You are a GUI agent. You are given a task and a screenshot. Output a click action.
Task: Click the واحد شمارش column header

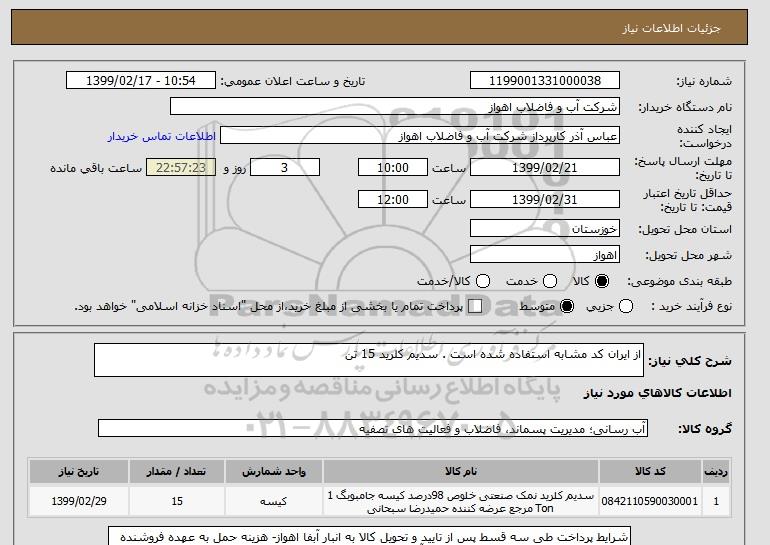pos(274,471)
